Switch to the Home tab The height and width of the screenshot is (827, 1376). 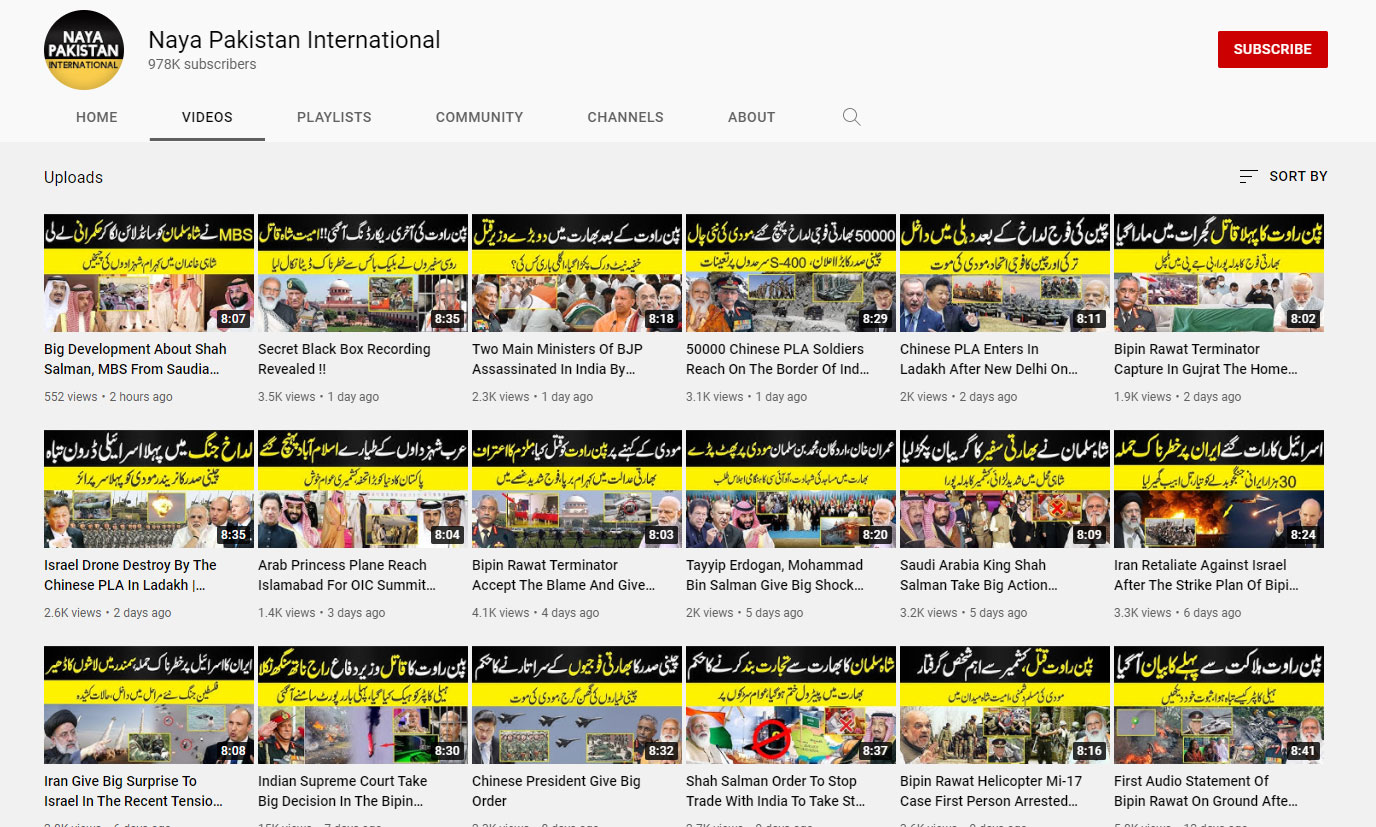point(97,117)
